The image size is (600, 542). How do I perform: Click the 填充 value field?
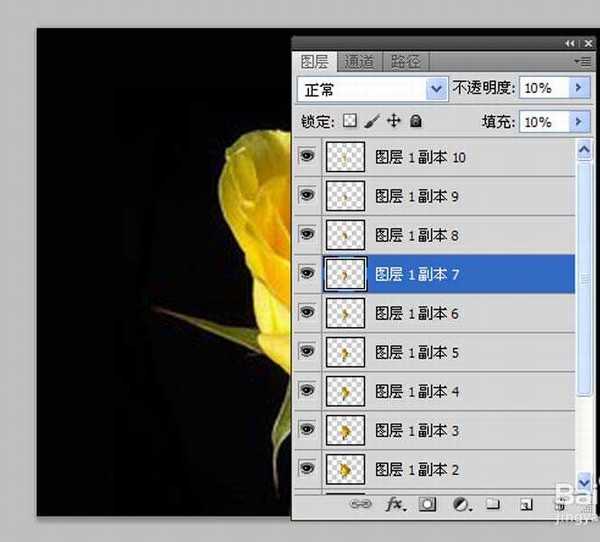pyautogui.click(x=545, y=122)
